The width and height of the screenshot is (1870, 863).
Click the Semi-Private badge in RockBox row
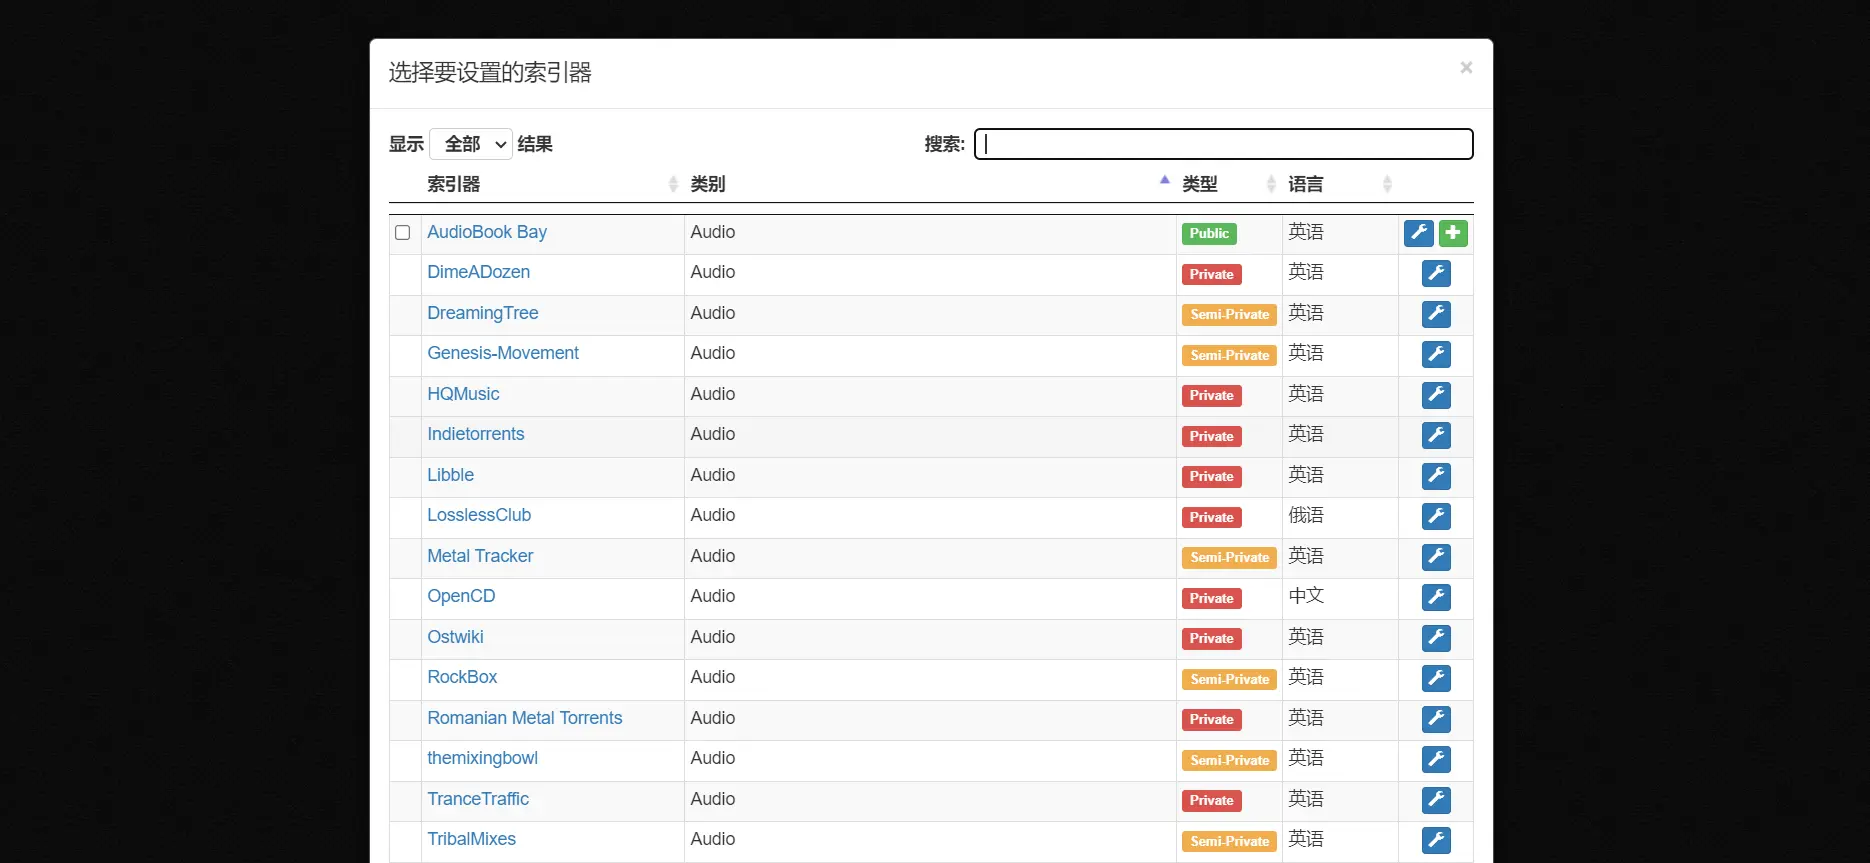pos(1229,679)
